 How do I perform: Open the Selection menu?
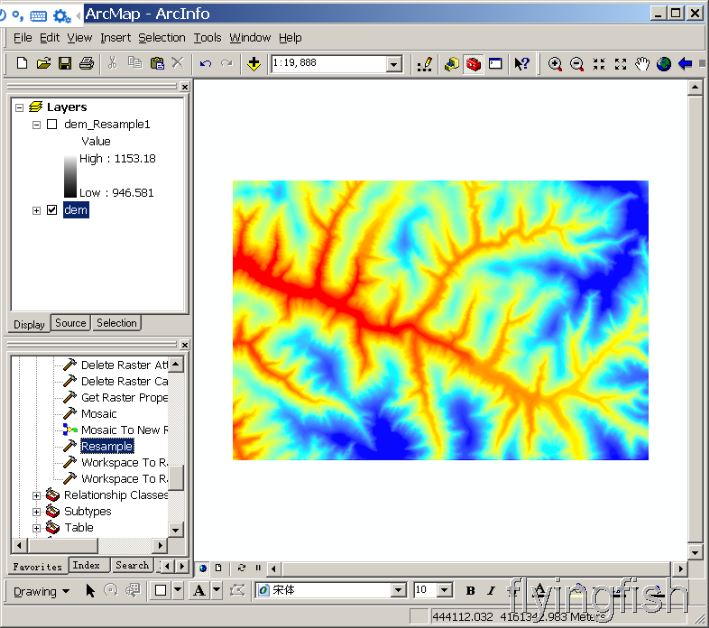click(x=162, y=38)
